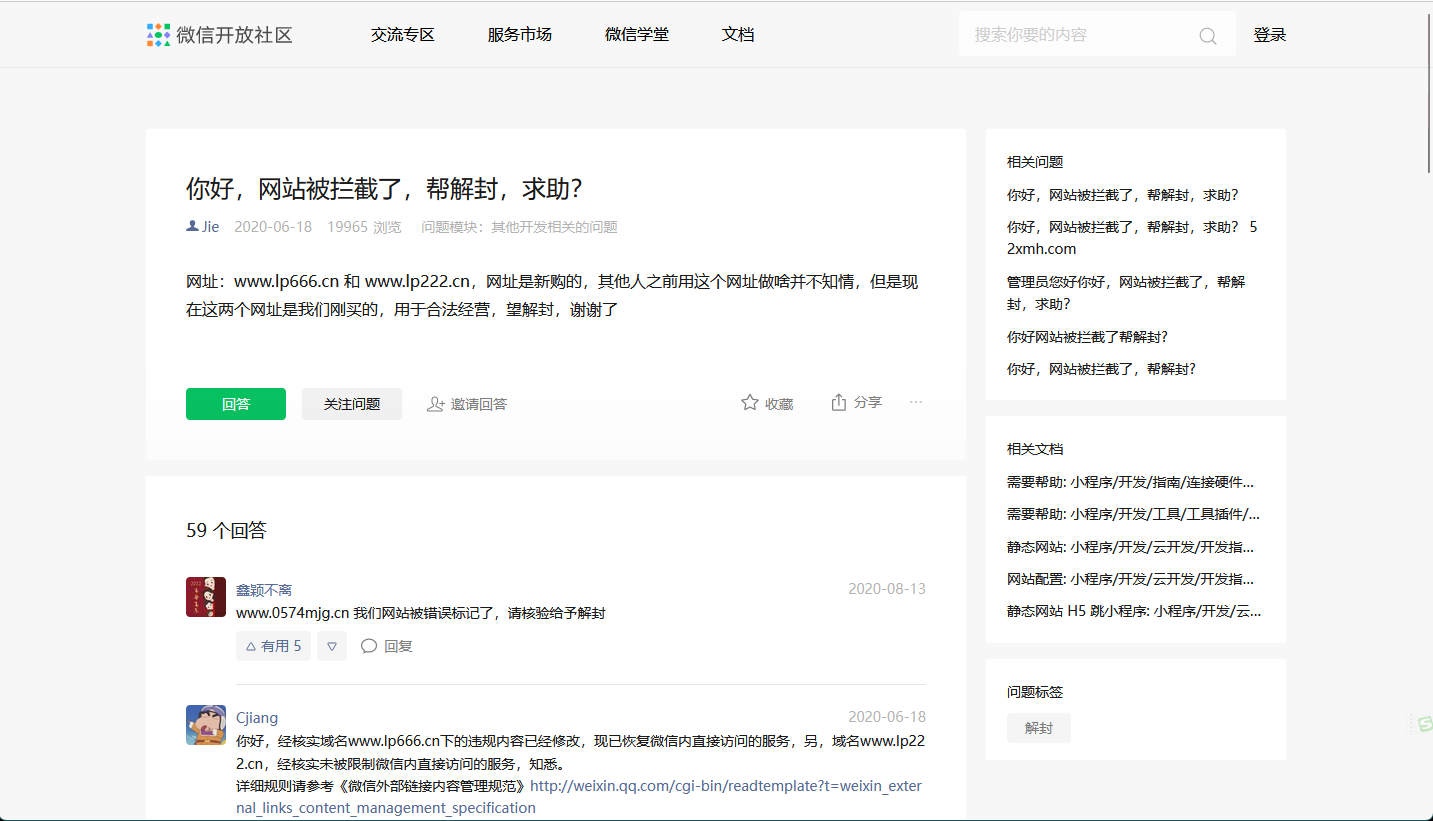Open the three-dots more options menu
1433x821 pixels.
(916, 402)
